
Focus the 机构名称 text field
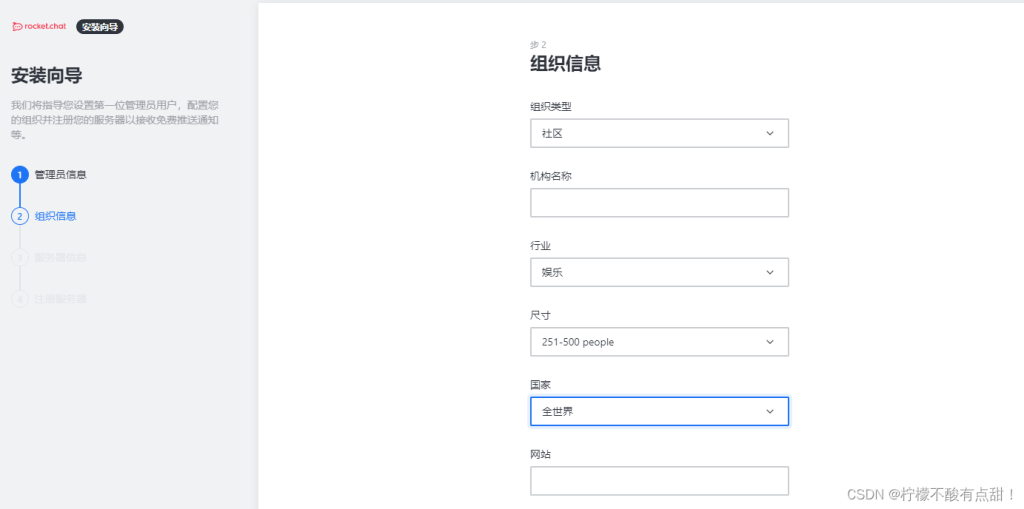[x=660, y=203]
